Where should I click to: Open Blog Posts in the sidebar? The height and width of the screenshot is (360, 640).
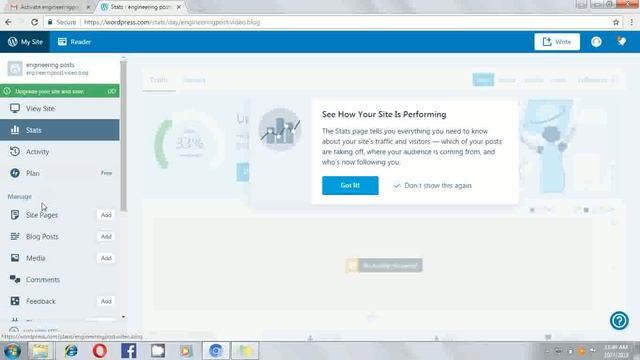[42, 236]
